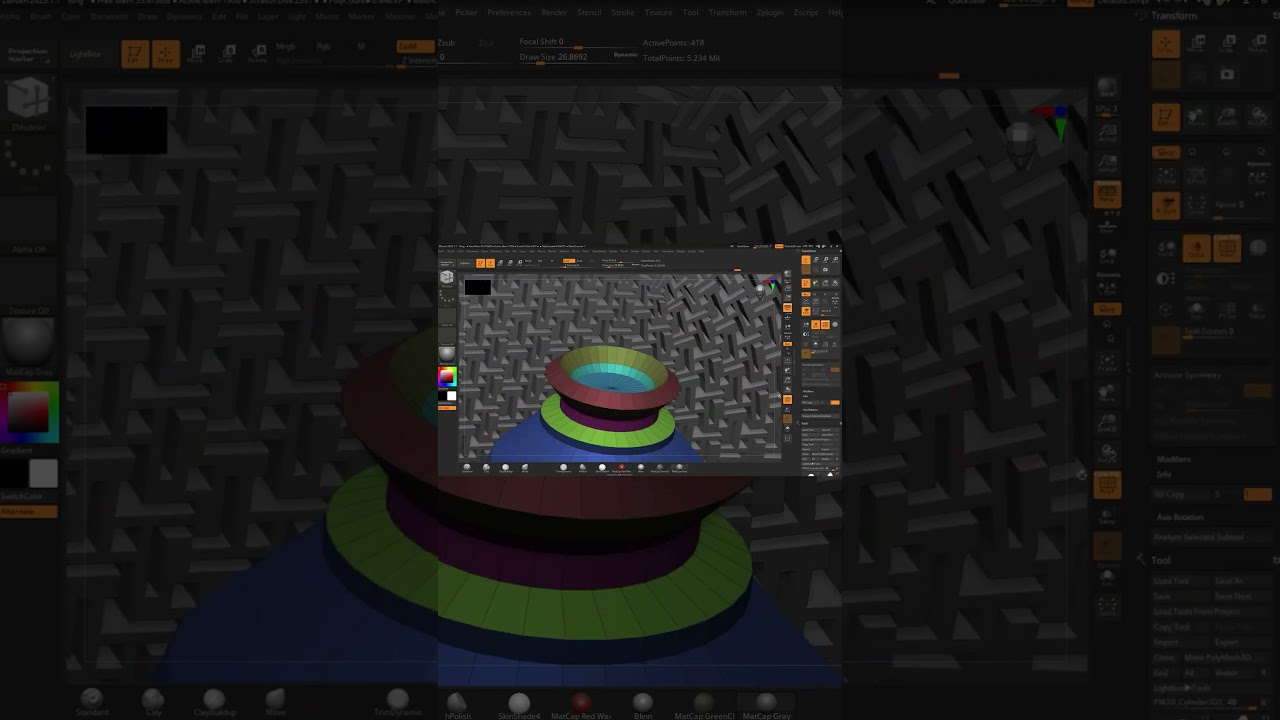Image resolution: width=1280 pixels, height=720 pixels.
Task: Enable the Mrgb paint mode
Action: click(286, 47)
